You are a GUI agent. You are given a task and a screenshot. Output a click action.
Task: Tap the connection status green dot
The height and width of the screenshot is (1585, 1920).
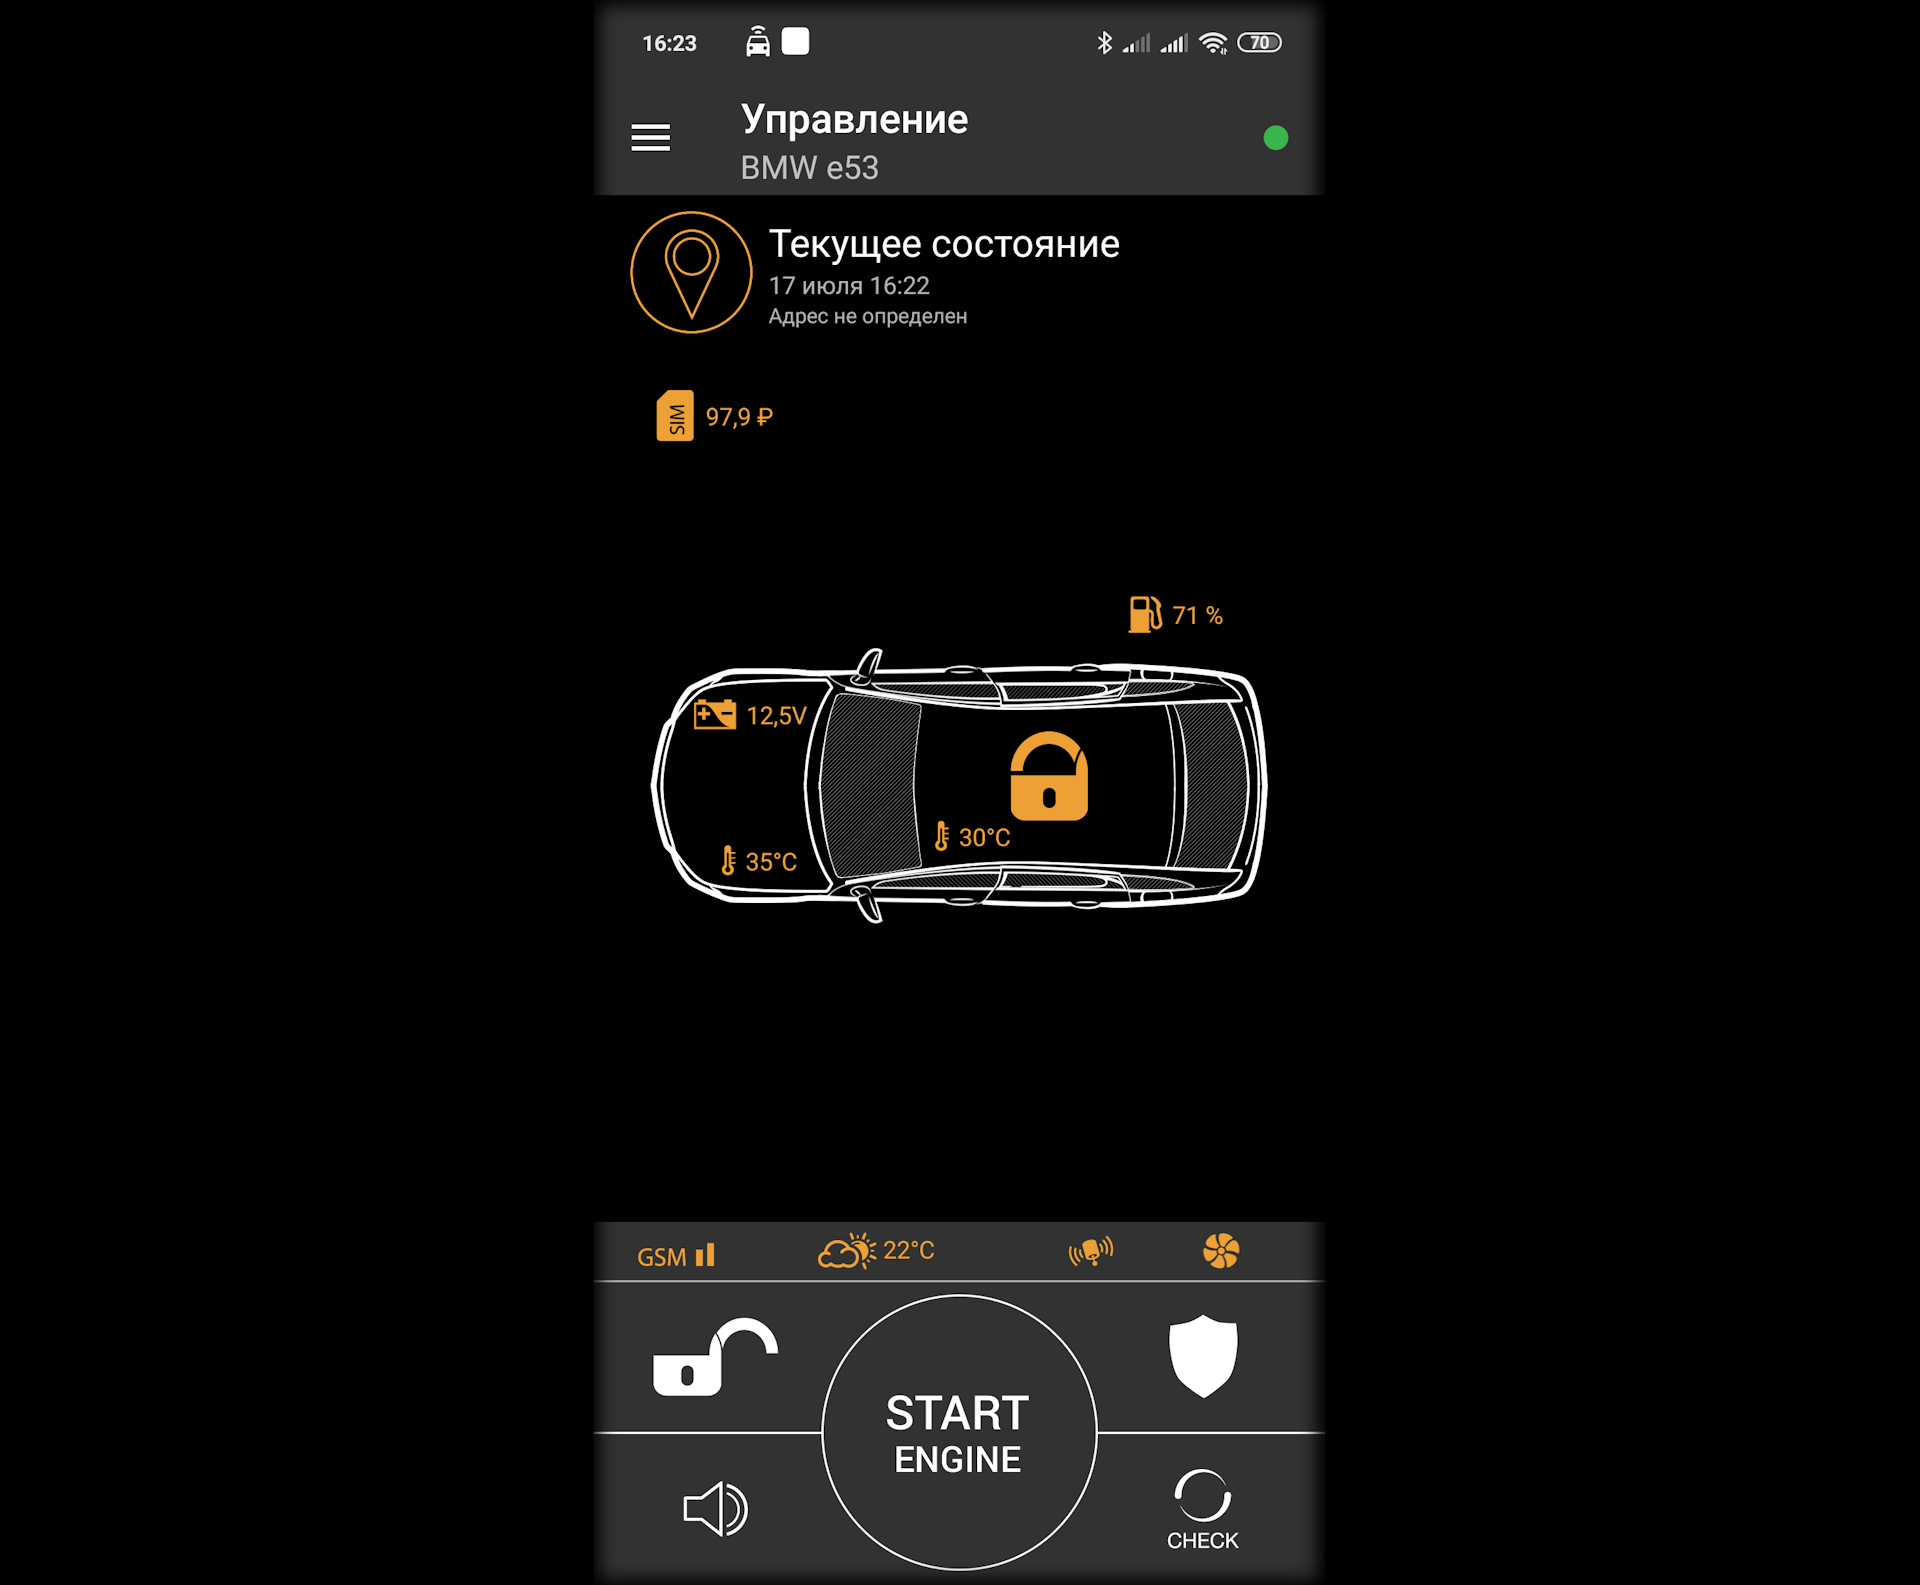[1276, 137]
